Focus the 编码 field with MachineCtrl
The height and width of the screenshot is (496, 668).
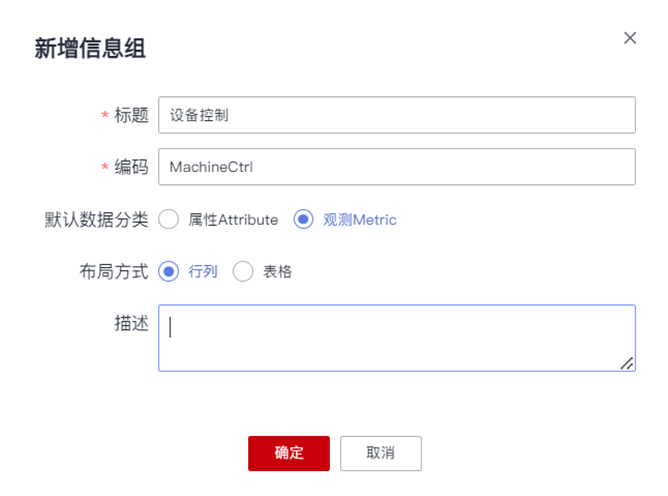pos(396,167)
